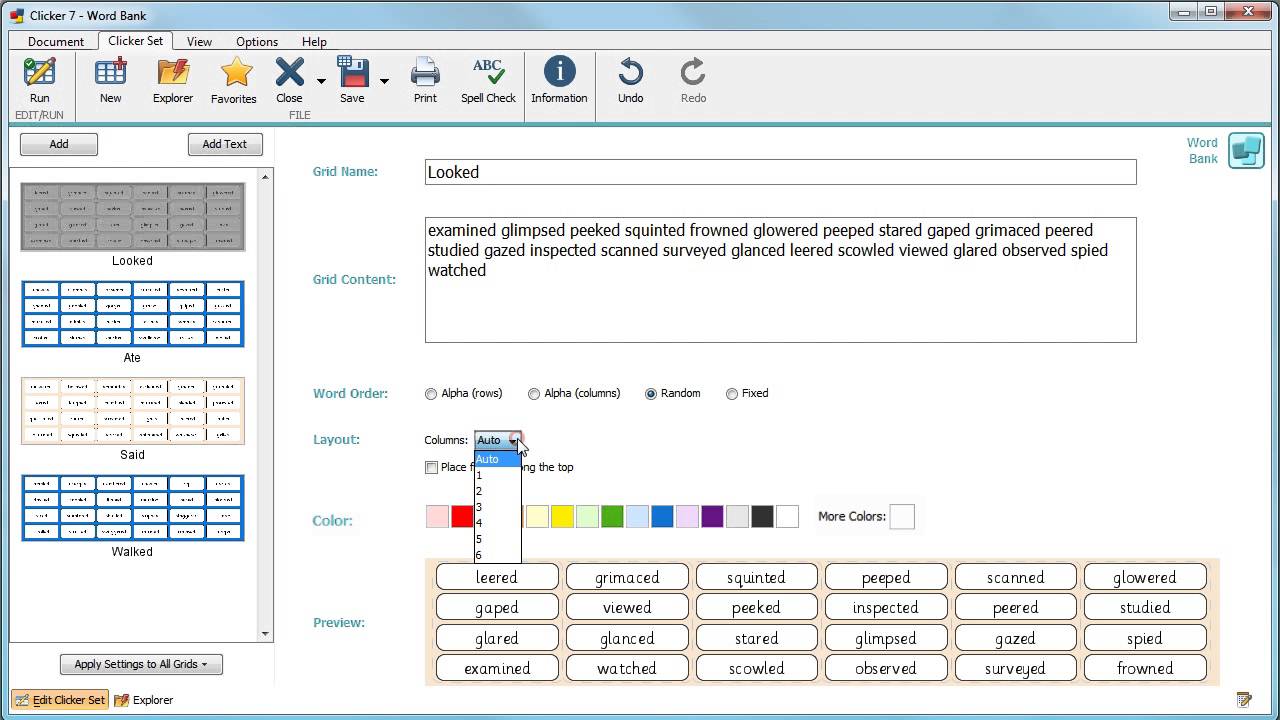Switch to the Clicker Set tab
Viewport: 1280px width, 720px height.
click(x=136, y=41)
